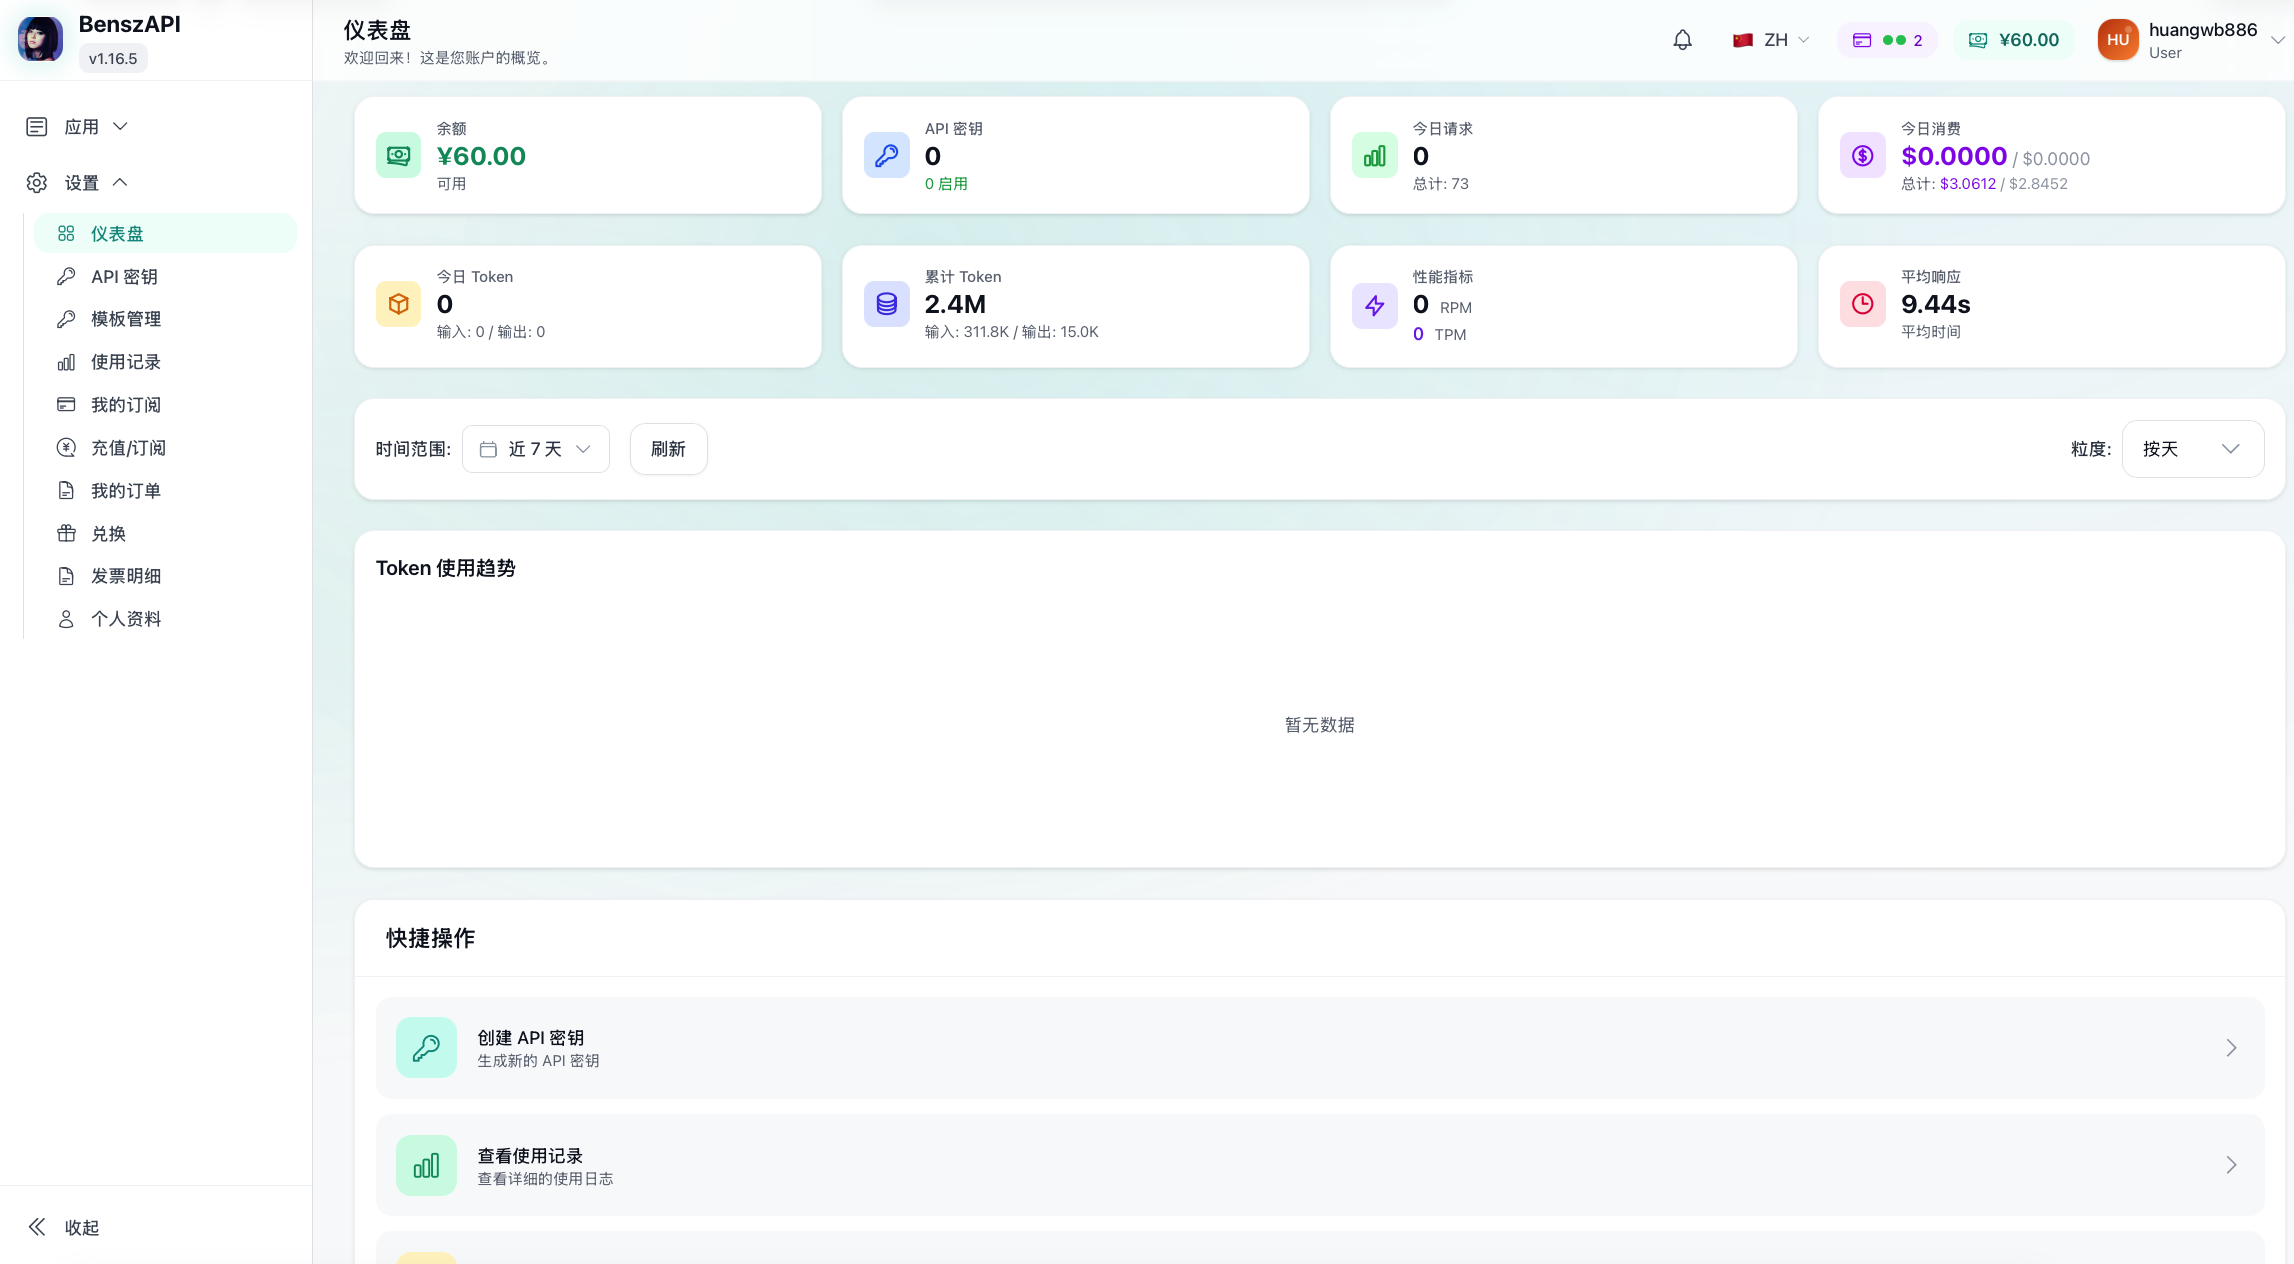This screenshot has width=2294, height=1264.
Task: Open the 按天 granularity dropdown
Action: pyautogui.click(x=2192, y=449)
